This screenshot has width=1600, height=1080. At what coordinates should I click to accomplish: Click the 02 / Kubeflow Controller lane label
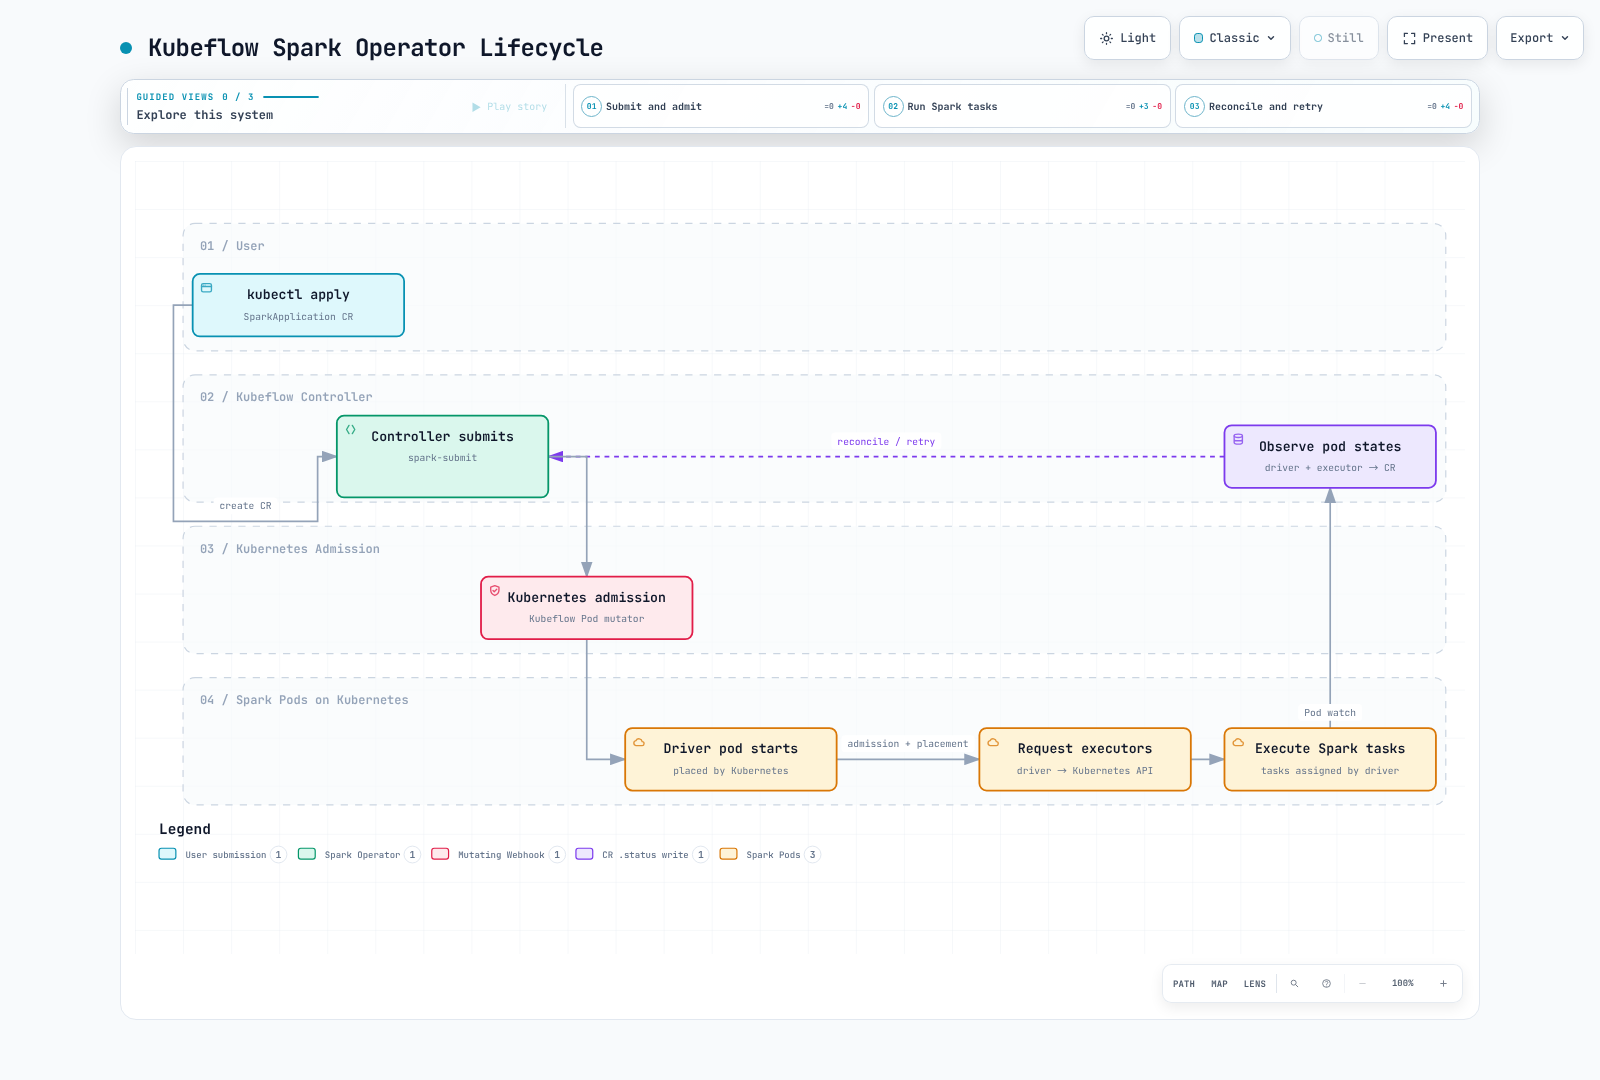point(286,397)
